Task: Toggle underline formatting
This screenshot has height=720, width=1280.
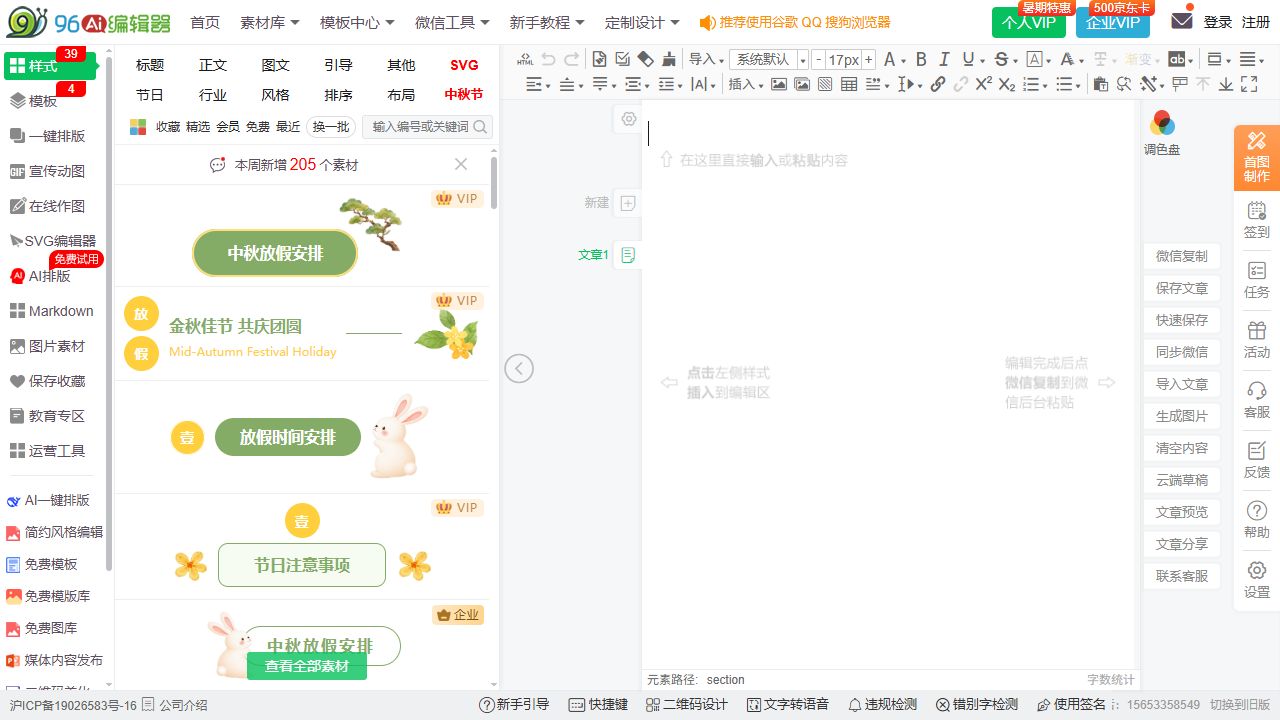Action: coord(968,59)
